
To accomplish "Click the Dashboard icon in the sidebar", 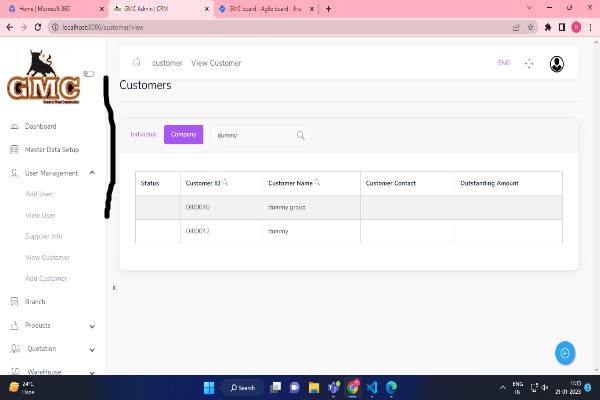I will click(x=13, y=127).
